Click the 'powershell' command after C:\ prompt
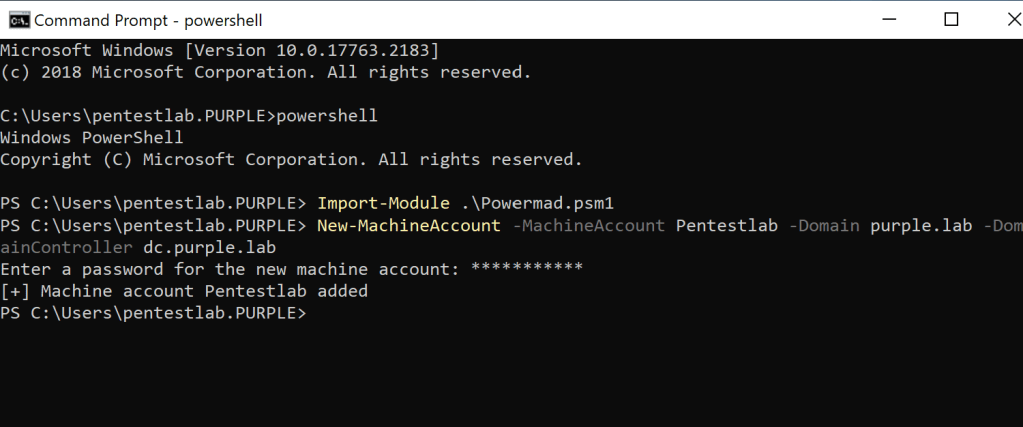 [326, 116]
